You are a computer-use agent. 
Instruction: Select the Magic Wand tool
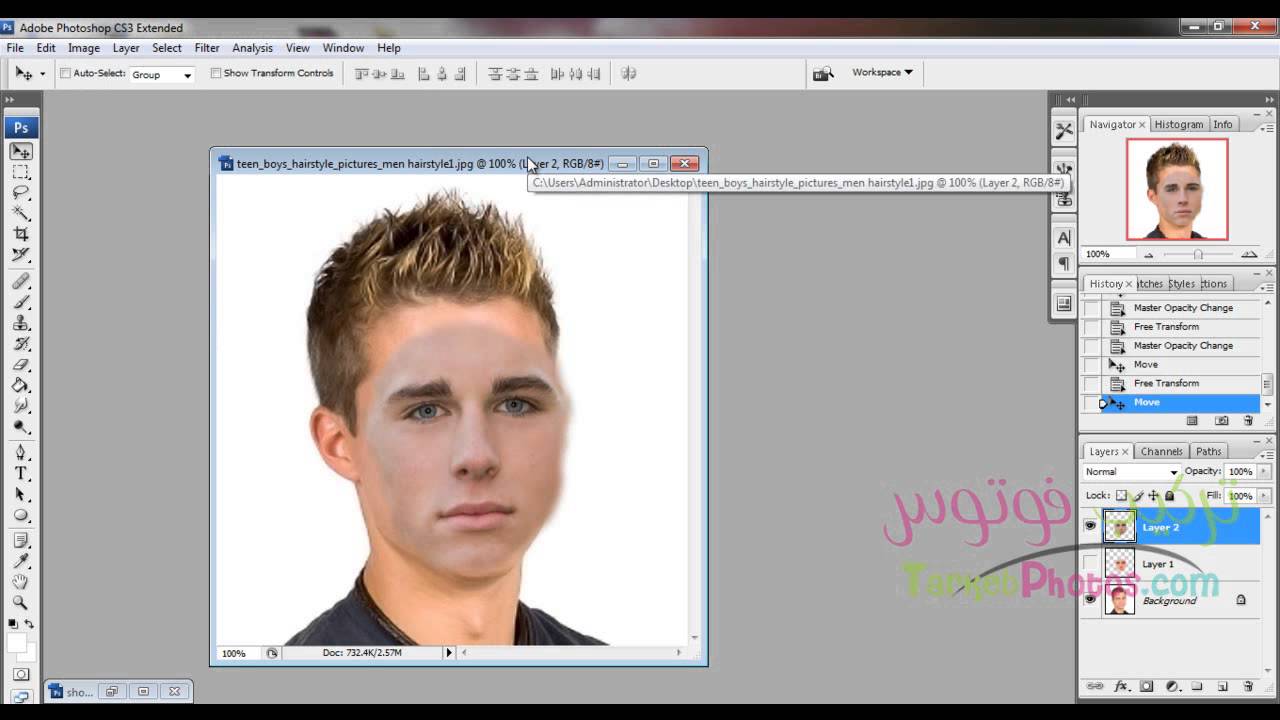click(x=21, y=213)
